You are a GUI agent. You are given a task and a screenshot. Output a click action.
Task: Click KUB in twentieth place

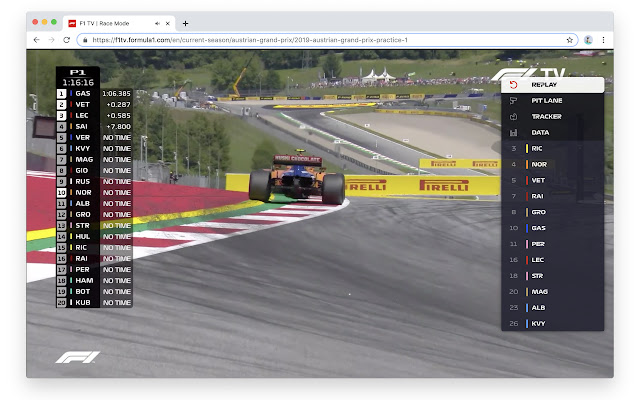pyautogui.click(x=94, y=303)
